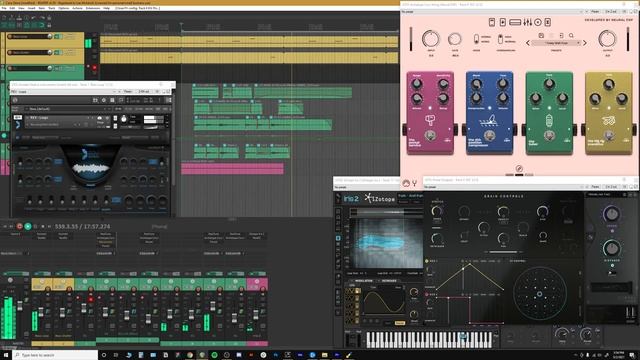Click the save preset disk icon

coord(541,36)
